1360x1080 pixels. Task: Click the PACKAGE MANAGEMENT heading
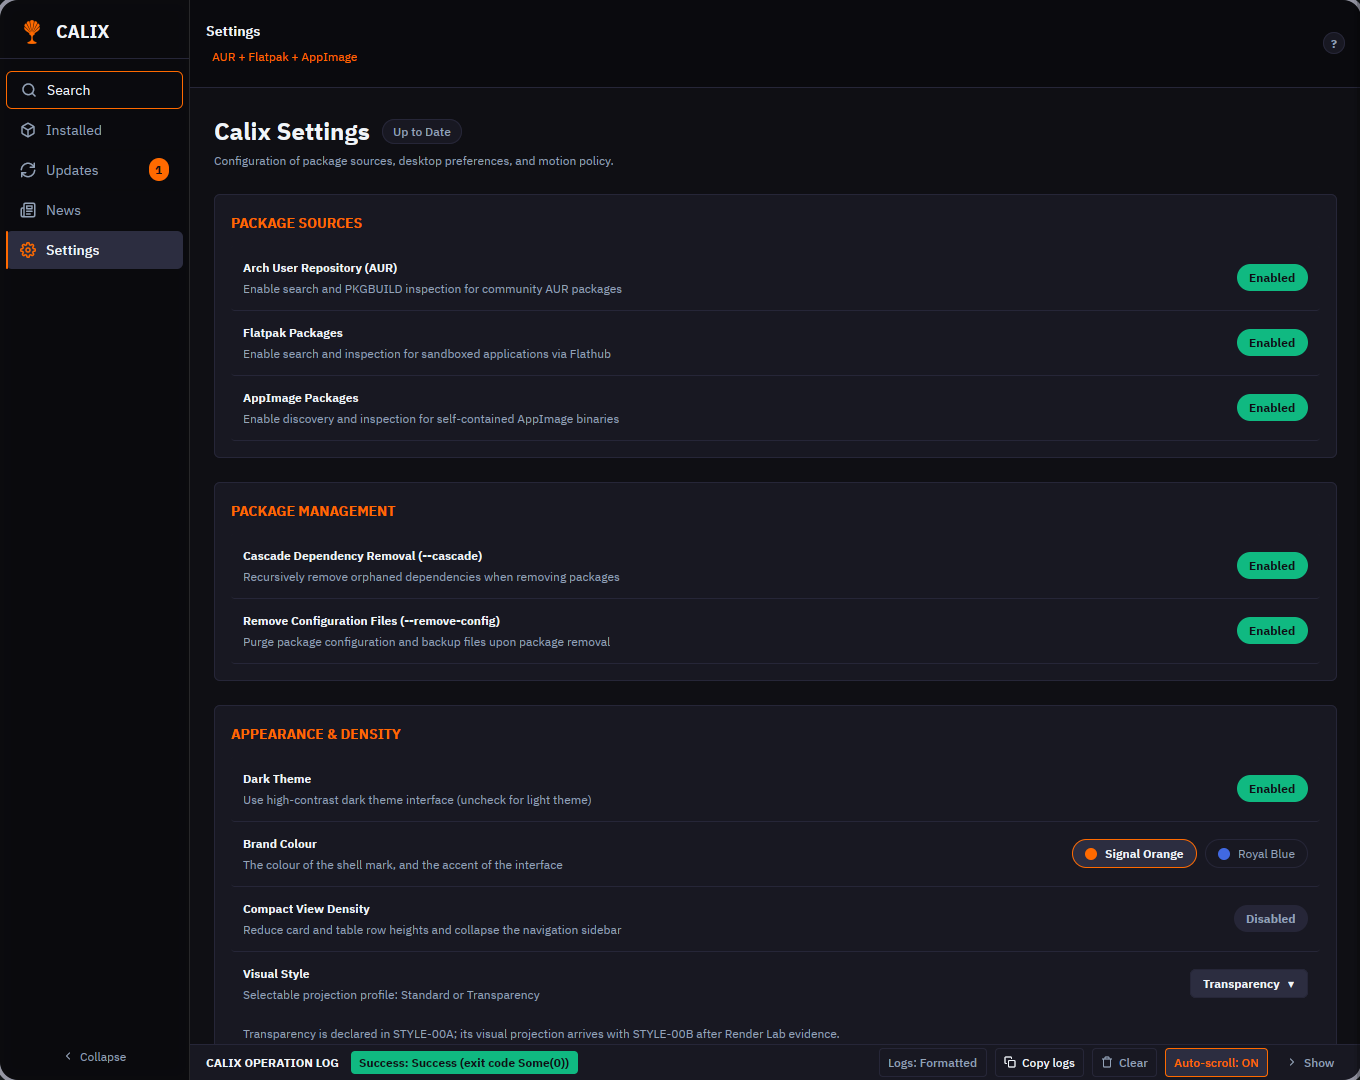[313, 511]
